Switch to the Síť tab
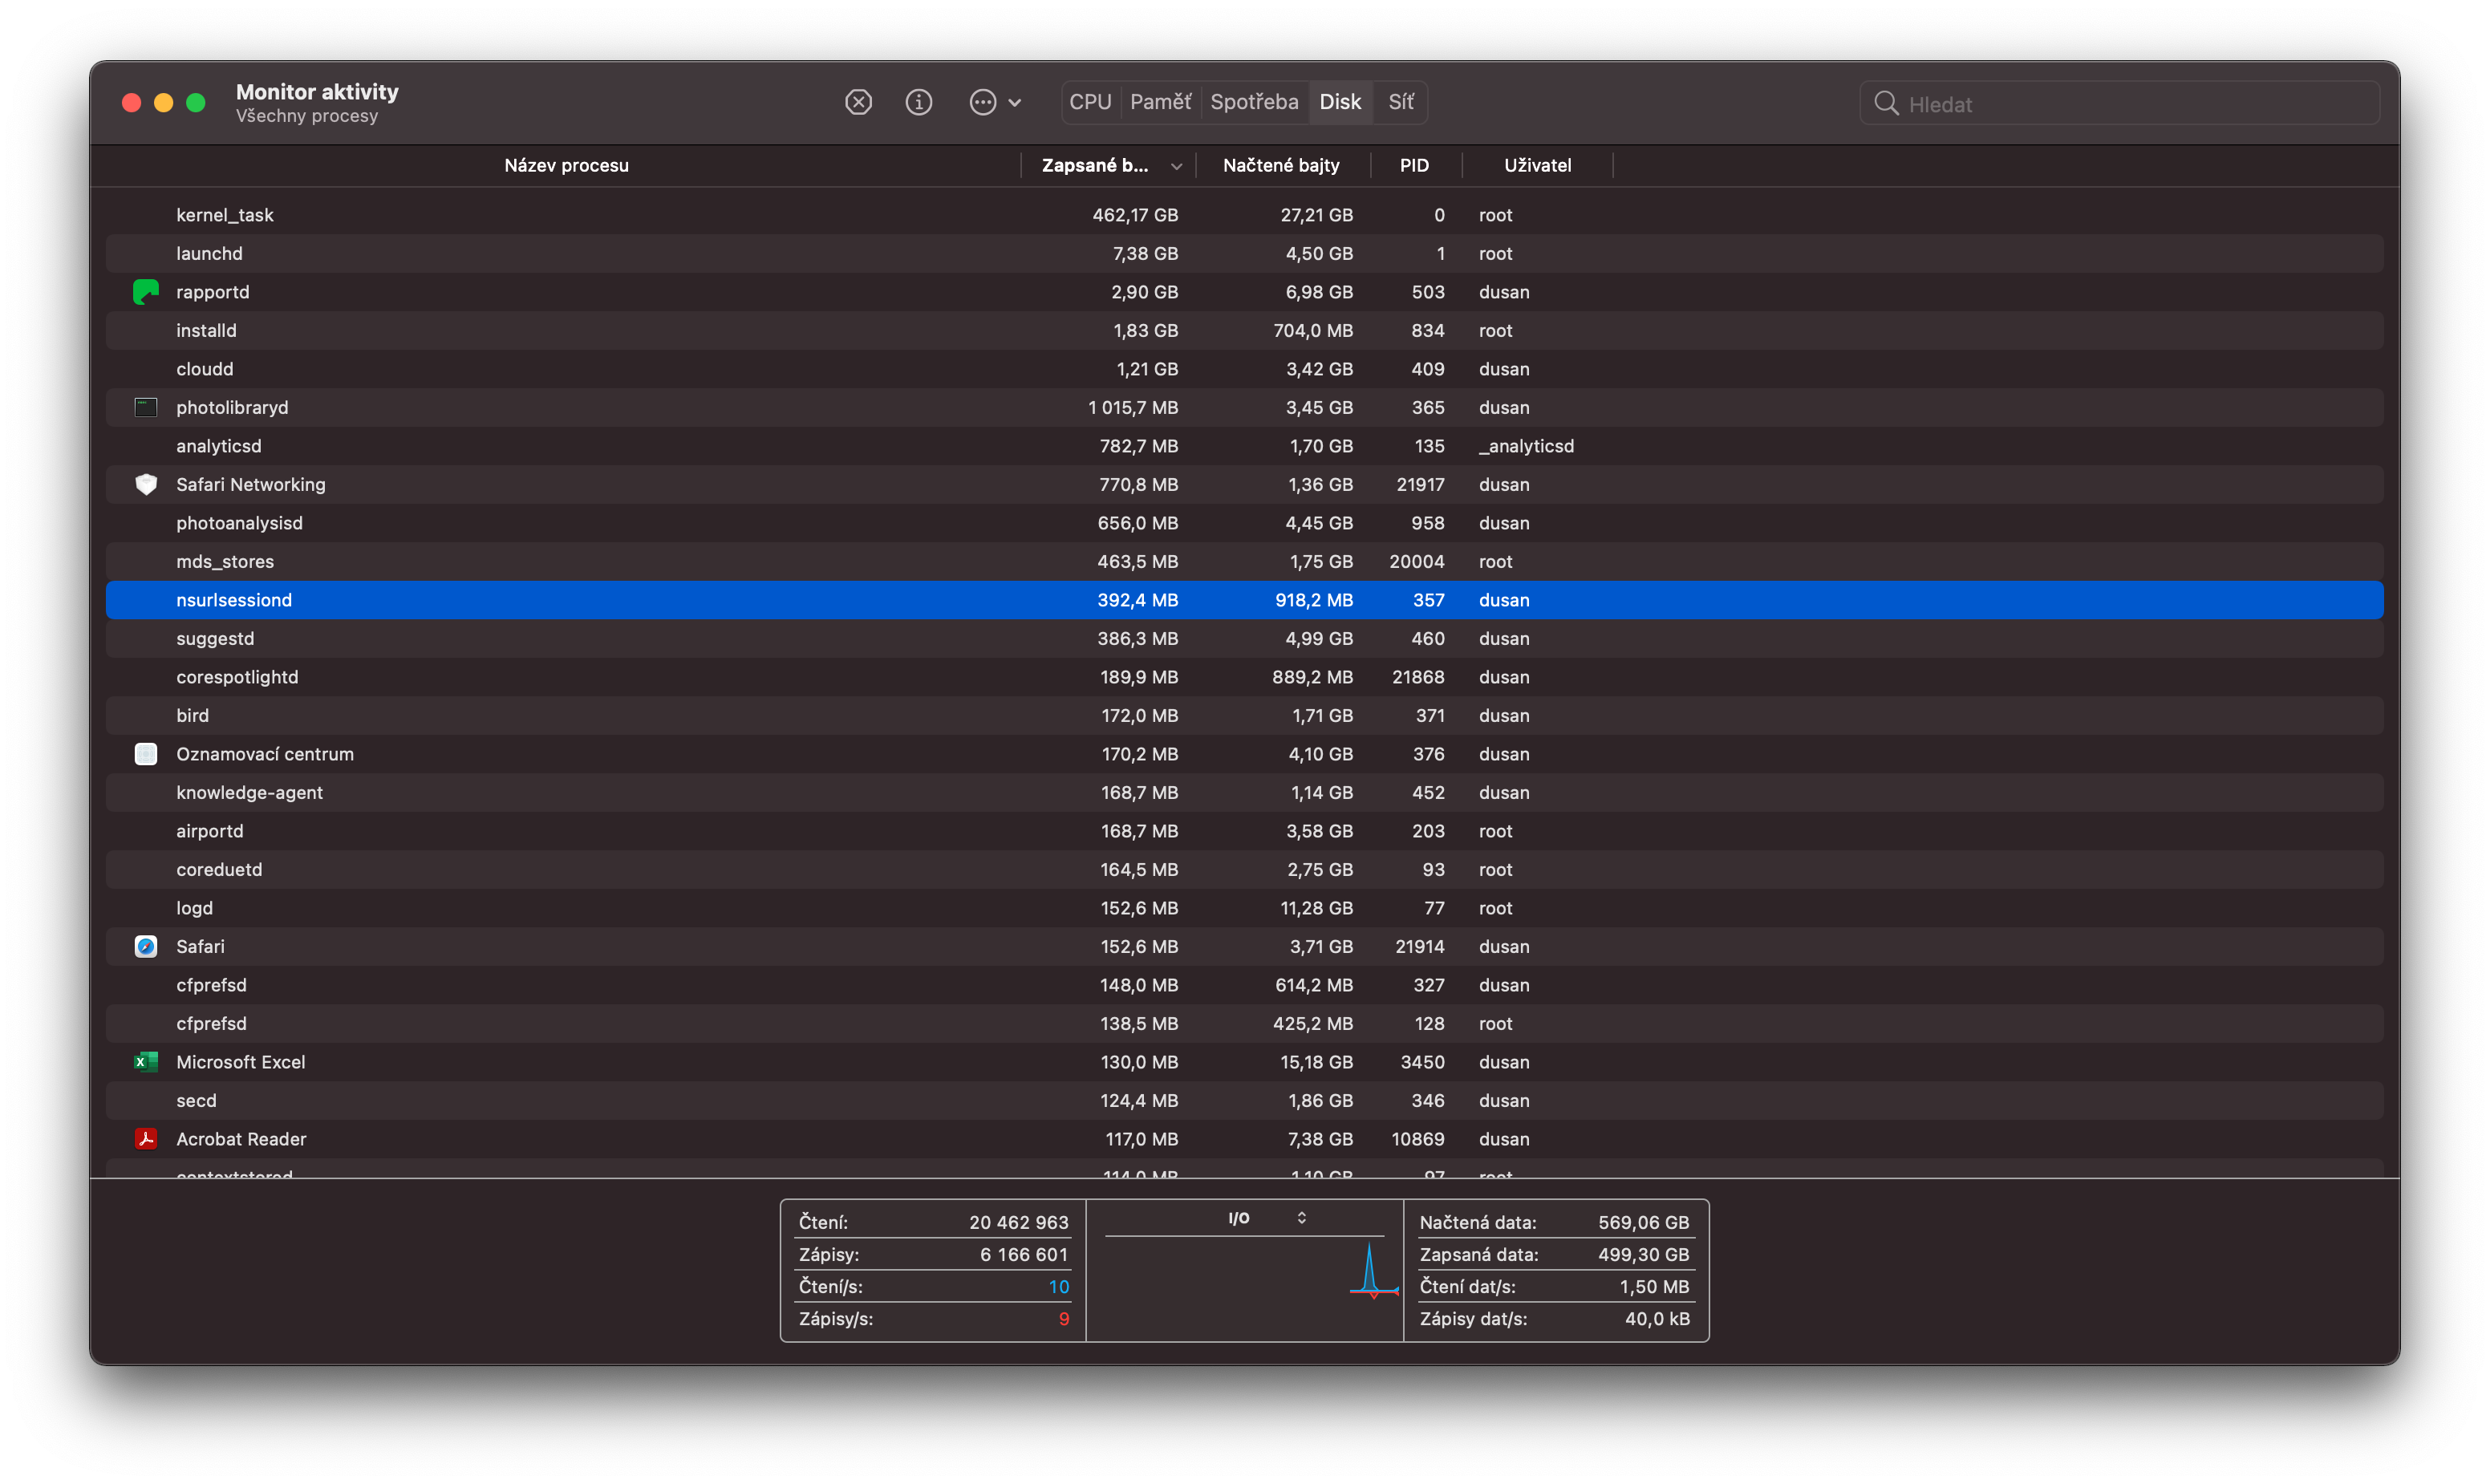Viewport: 2490px width, 1484px height. [x=1400, y=102]
